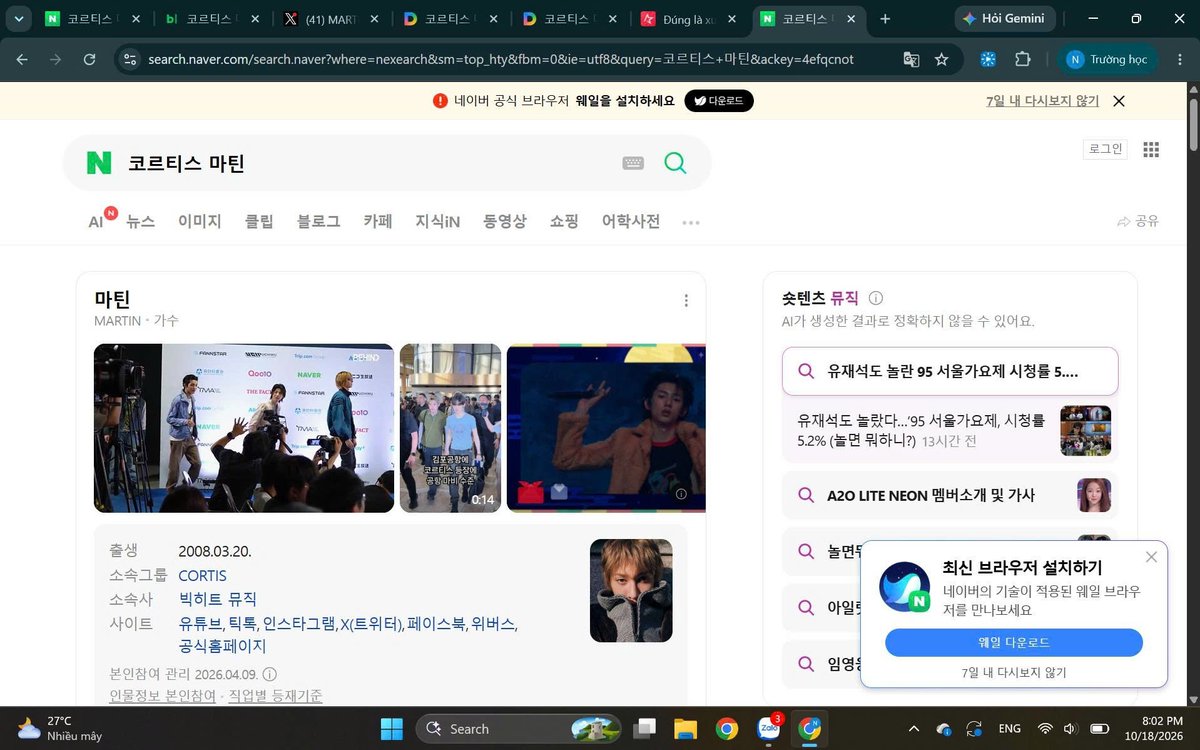Select 유재석도 놀란 95 서울가요제 suggestion
1200x750 pixels.
[950, 371]
